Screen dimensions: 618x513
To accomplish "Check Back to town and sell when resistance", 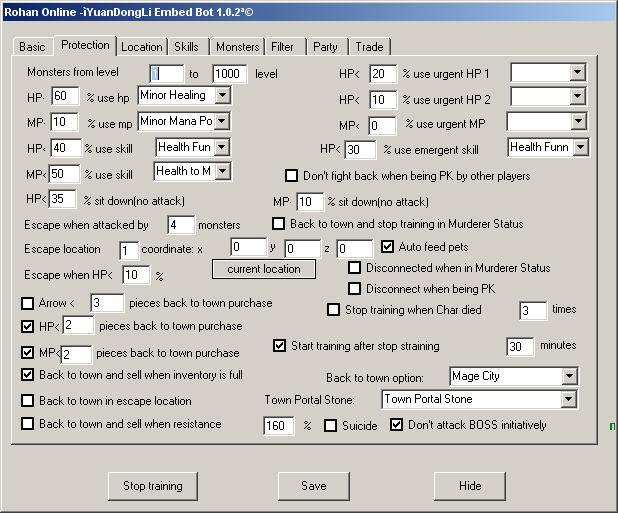I will (27, 424).
